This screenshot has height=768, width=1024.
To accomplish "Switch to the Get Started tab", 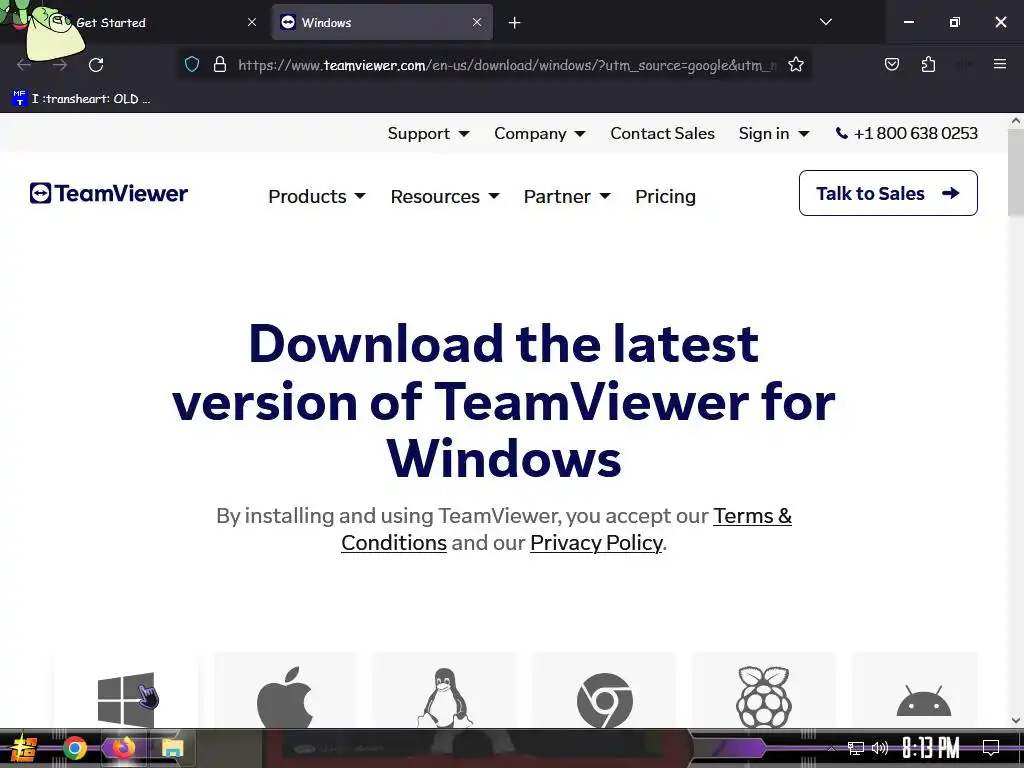I will pyautogui.click(x=136, y=22).
